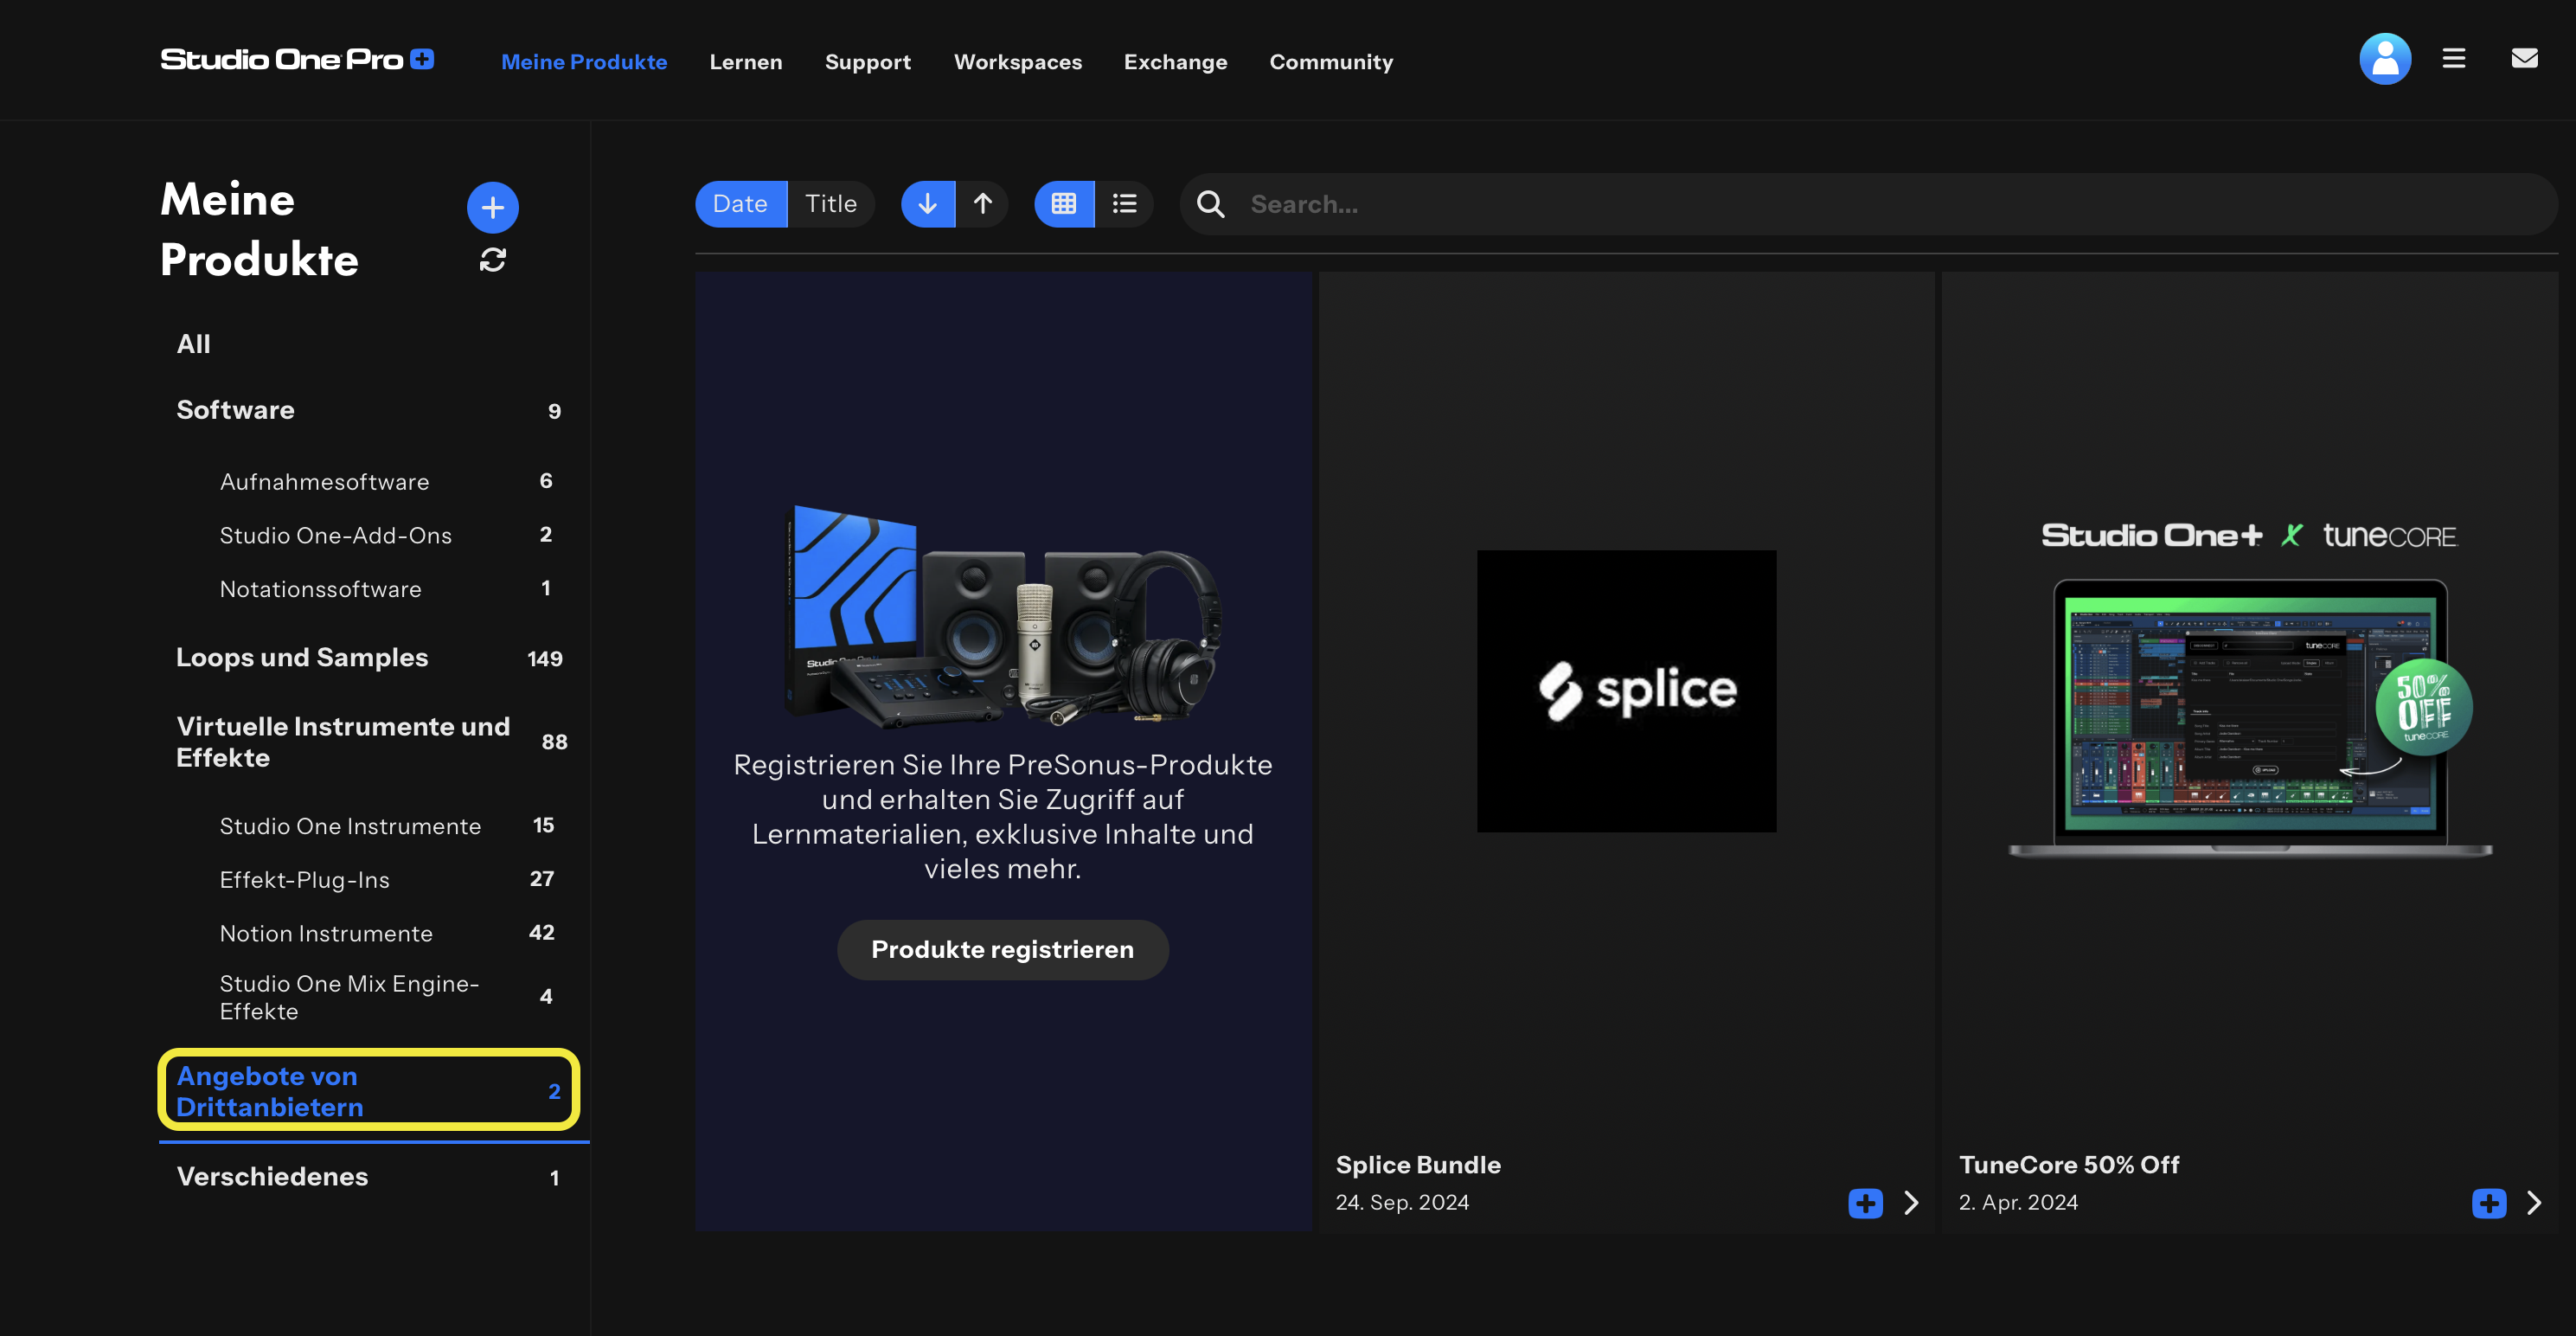This screenshot has width=2576, height=1336.
Task: Open TuneCore 50% Off details chevron
Action: pyautogui.click(x=2534, y=1202)
